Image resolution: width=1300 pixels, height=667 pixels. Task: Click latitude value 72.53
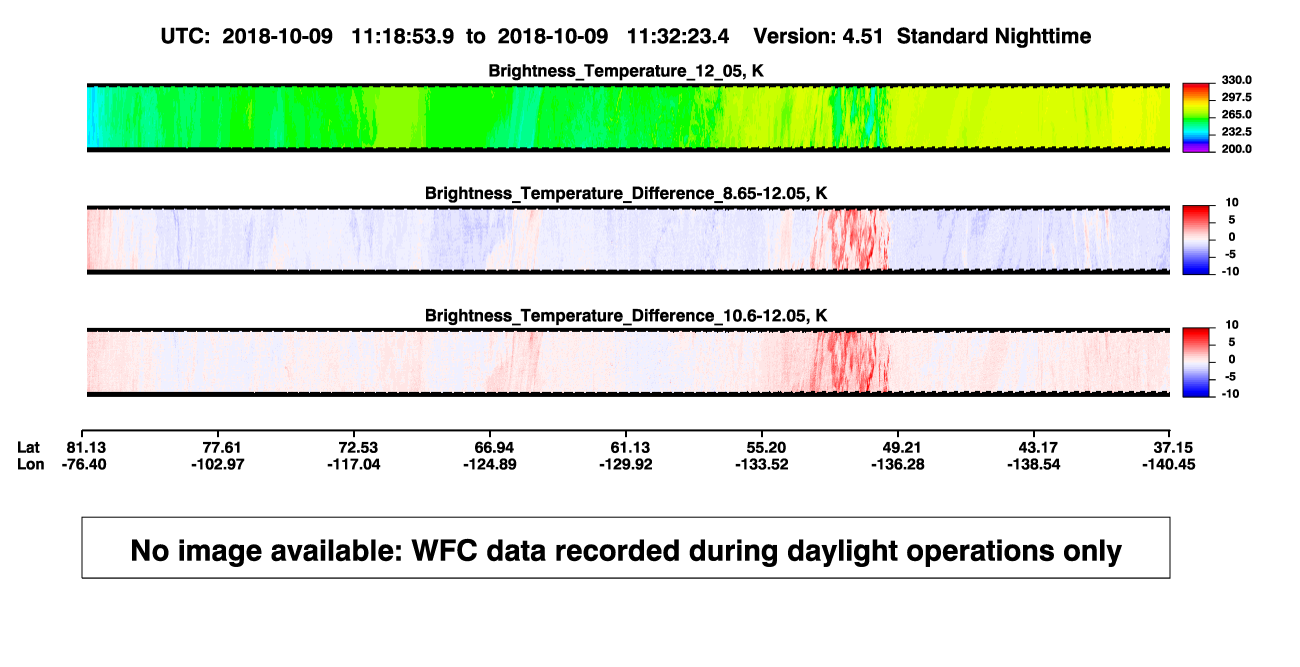coord(358,446)
